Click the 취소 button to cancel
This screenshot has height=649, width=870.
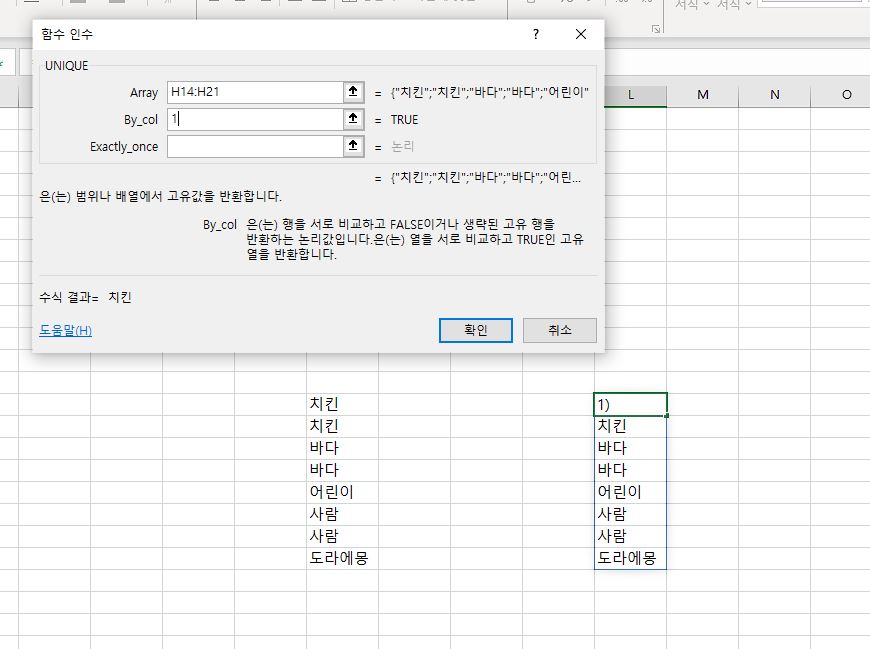tap(559, 330)
